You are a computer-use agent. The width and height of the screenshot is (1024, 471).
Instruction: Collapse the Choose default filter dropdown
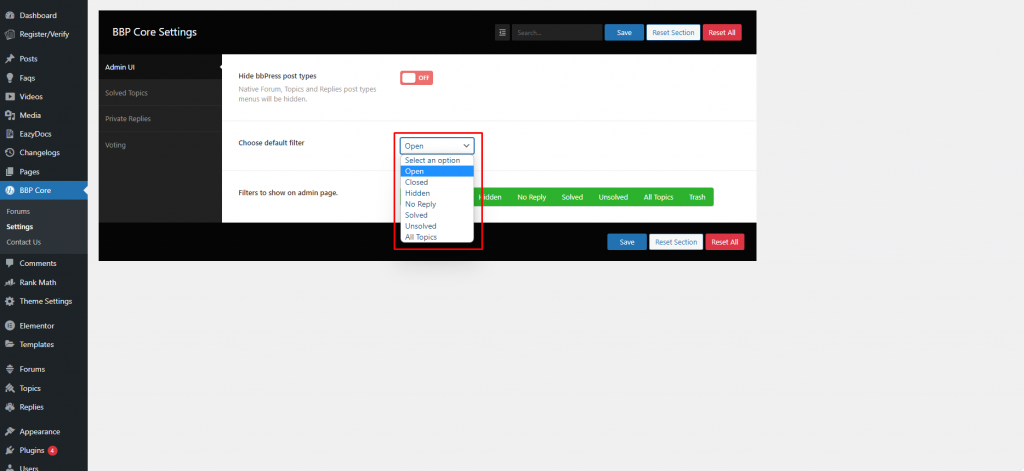[x=437, y=146]
